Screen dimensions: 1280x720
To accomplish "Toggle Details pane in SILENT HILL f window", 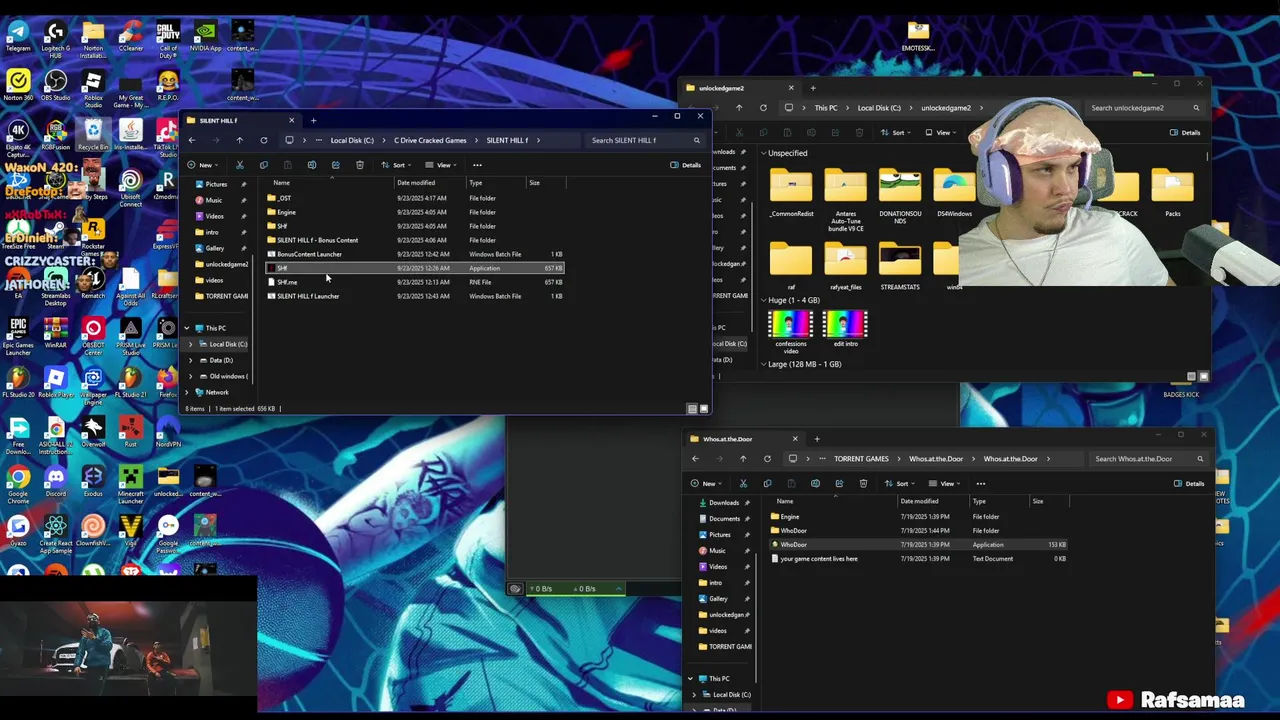I will (686, 165).
